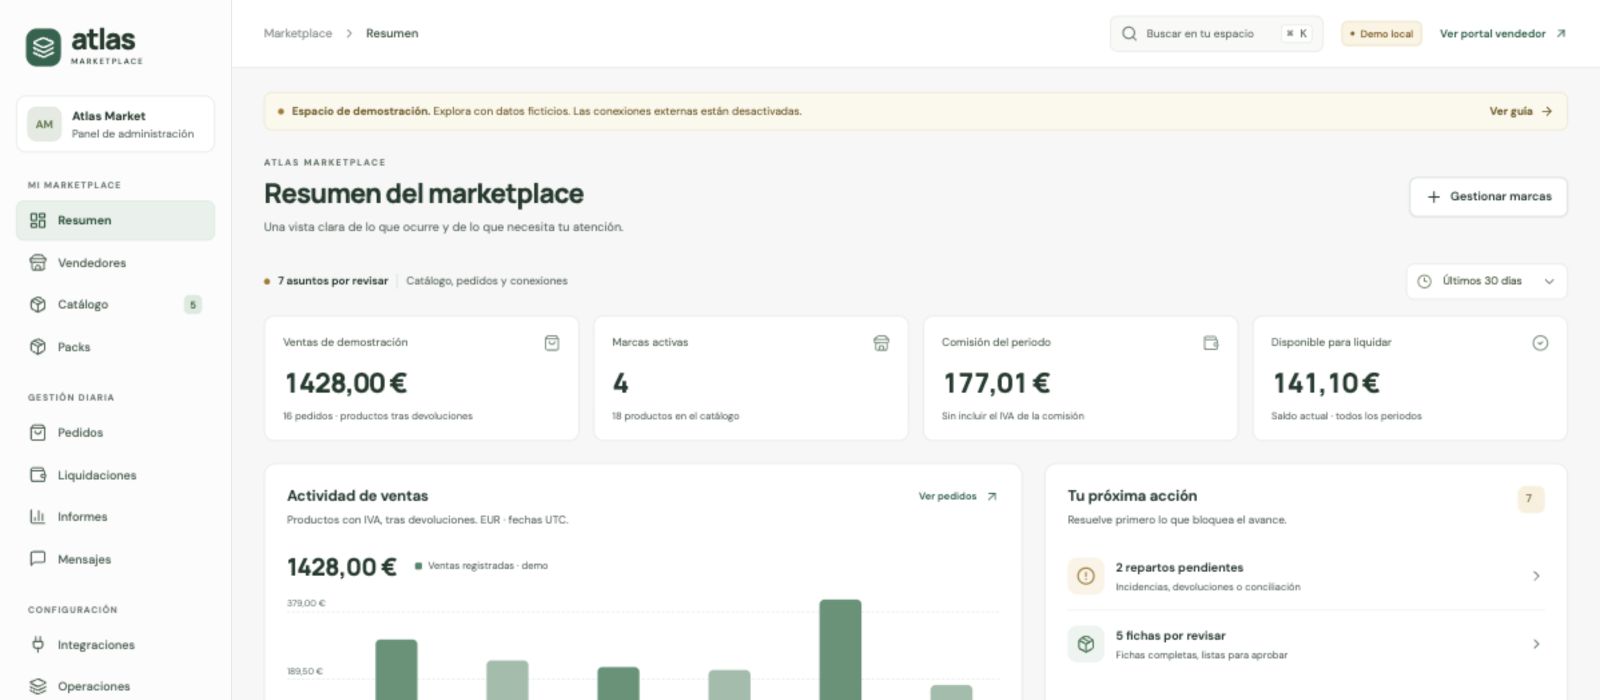
Task: Click the clock icon in period selector
Action: click(x=1425, y=281)
